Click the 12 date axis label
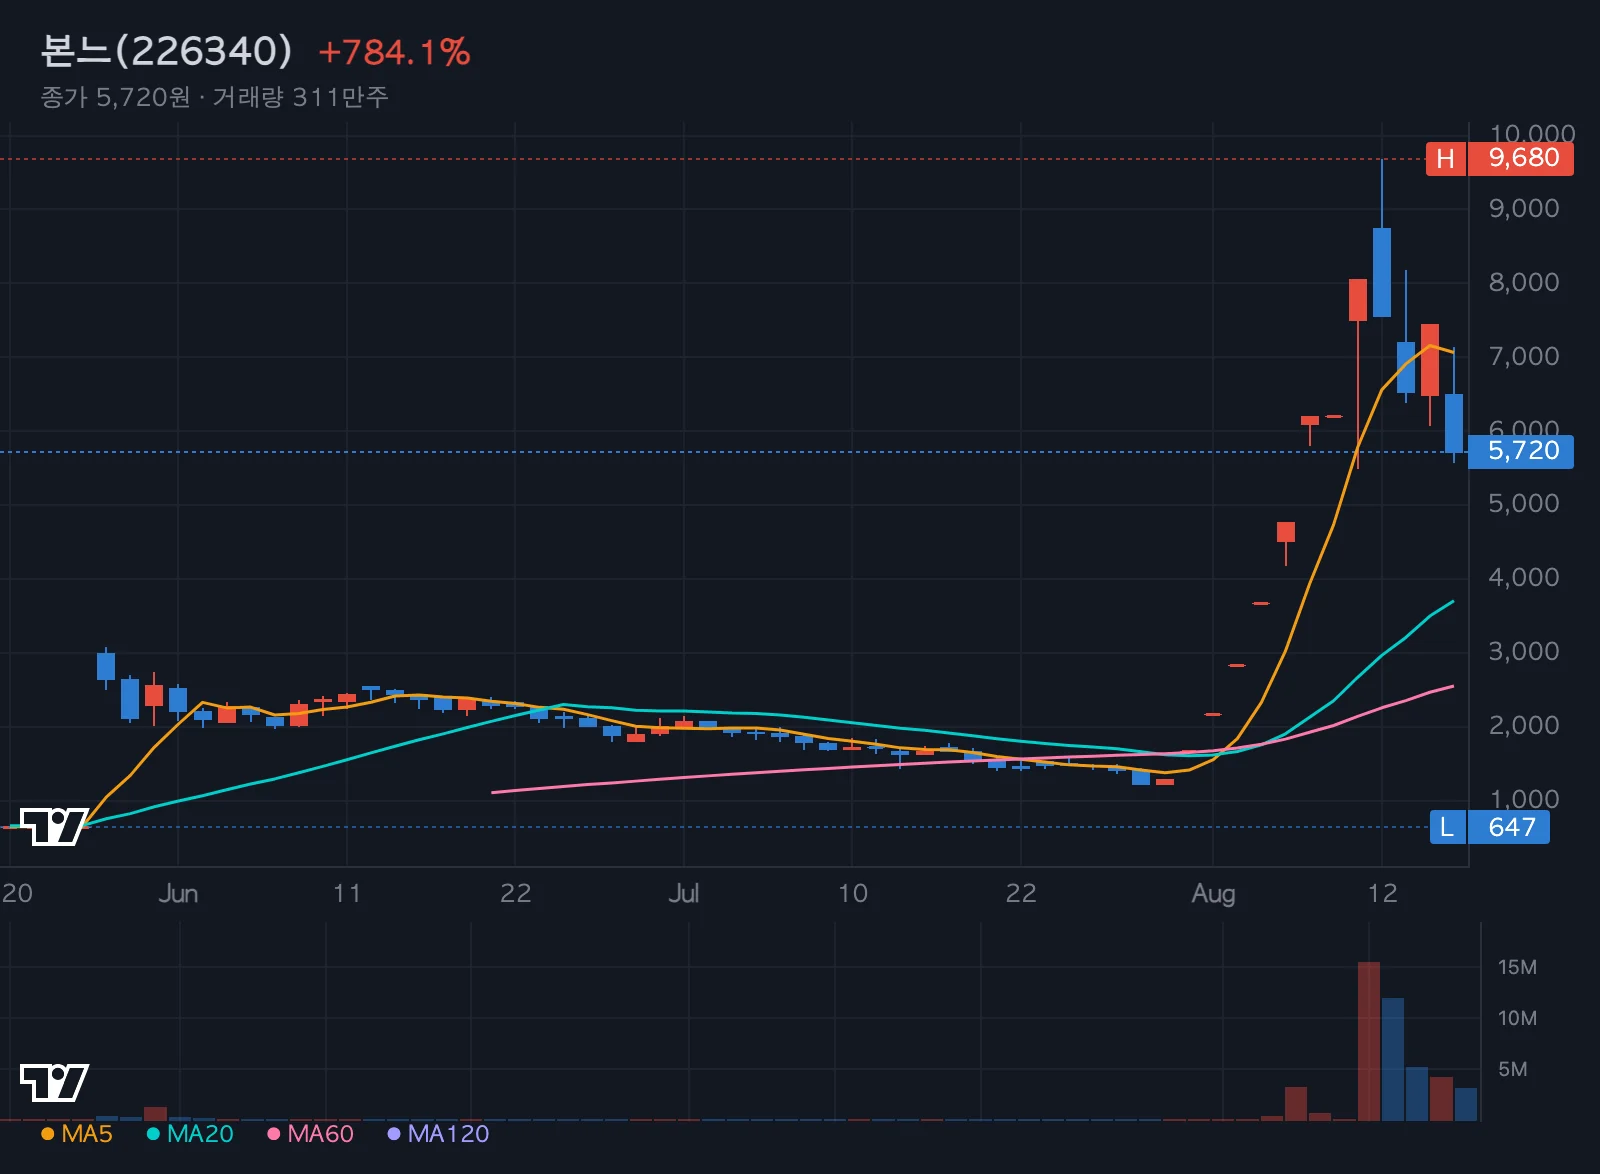The height and width of the screenshot is (1174, 1600). pos(1382,893)
